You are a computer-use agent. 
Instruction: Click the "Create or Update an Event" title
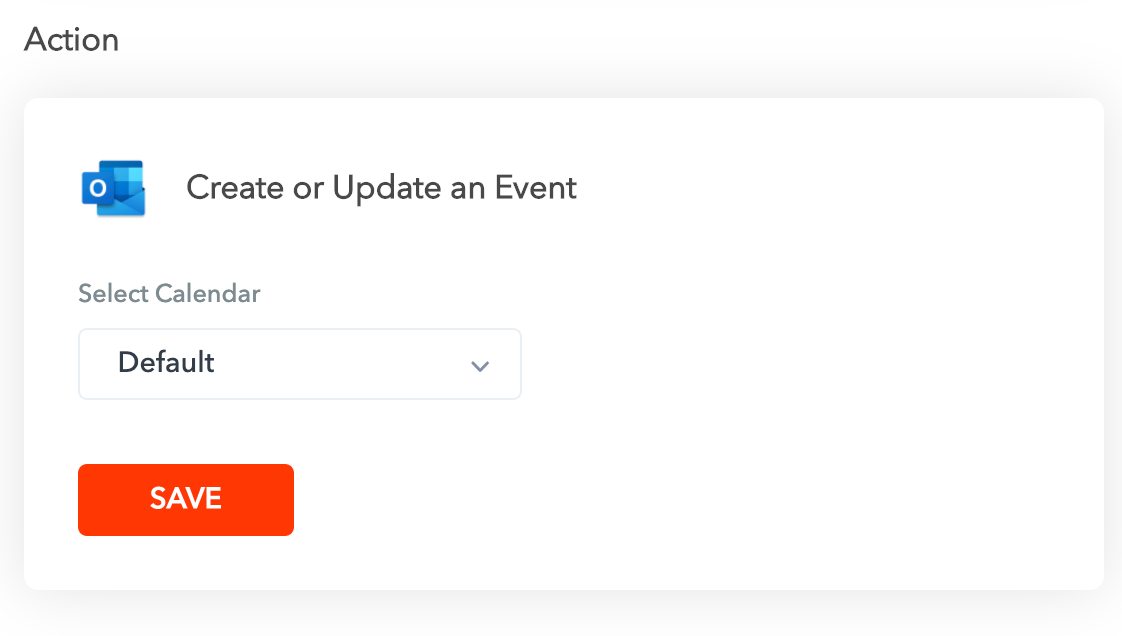381,188
